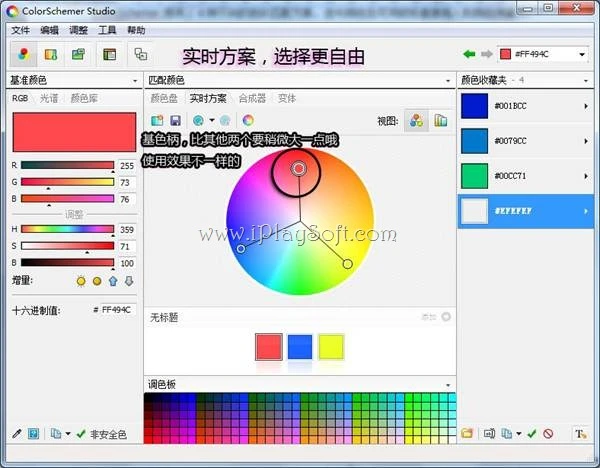
Task: Go back with the green arrow
Action: click(469, 54)
